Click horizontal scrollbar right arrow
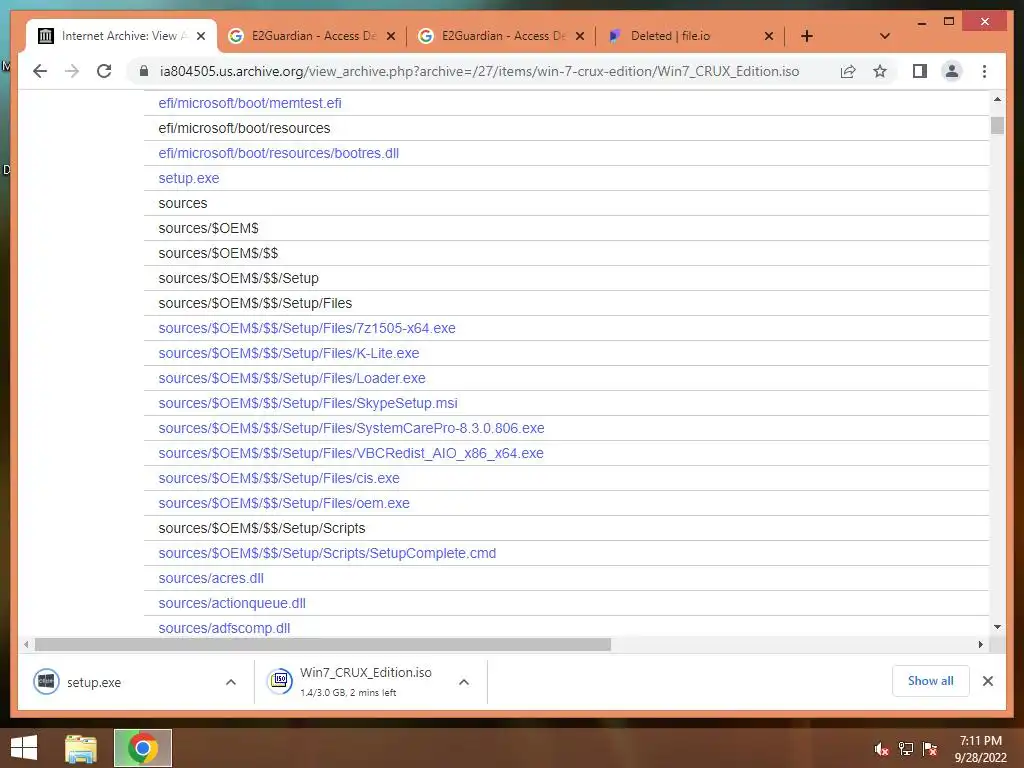 point(980,645)
